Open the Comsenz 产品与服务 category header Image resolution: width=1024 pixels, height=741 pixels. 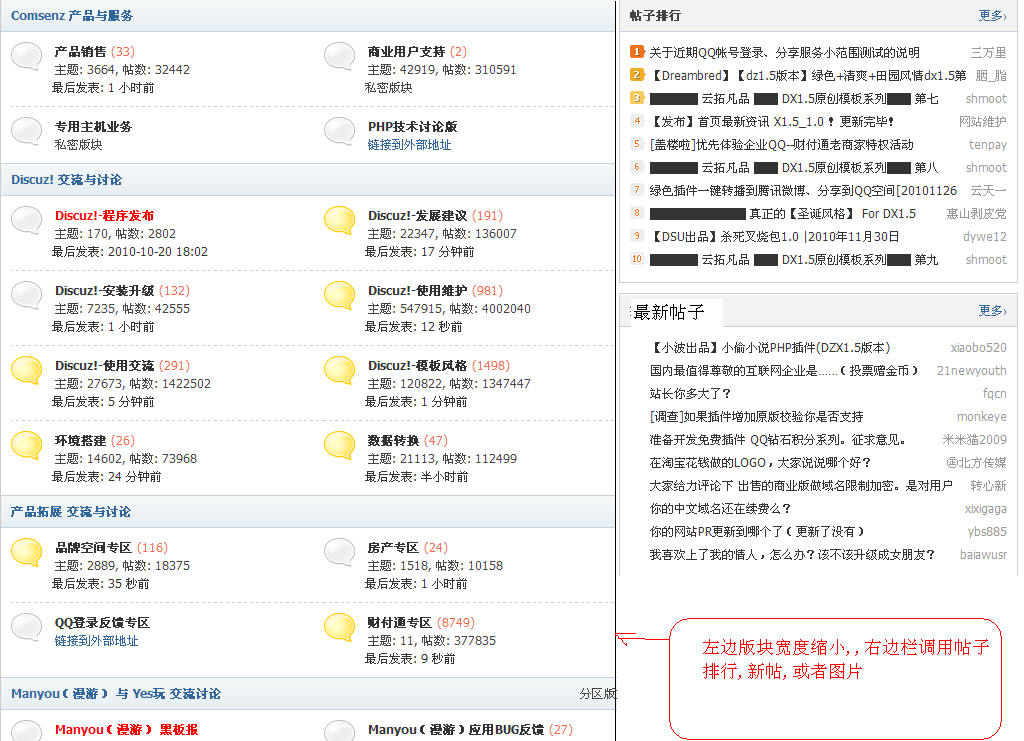(x=72, y=16)
